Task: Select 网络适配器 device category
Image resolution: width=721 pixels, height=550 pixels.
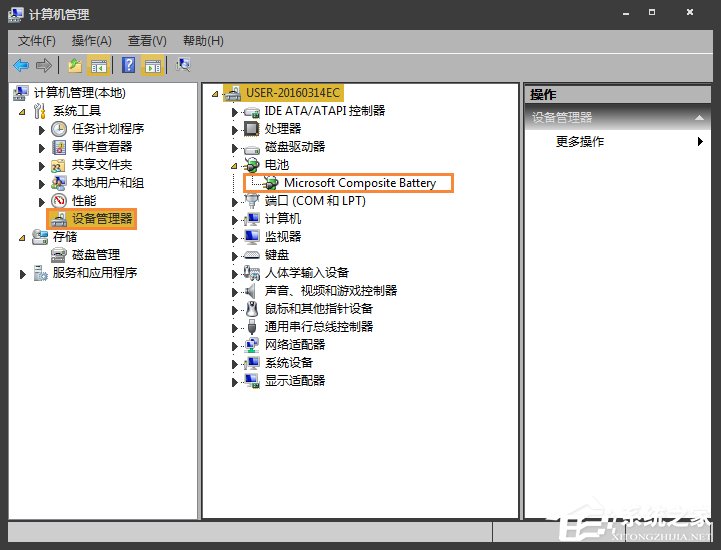Action: point(295,344)
